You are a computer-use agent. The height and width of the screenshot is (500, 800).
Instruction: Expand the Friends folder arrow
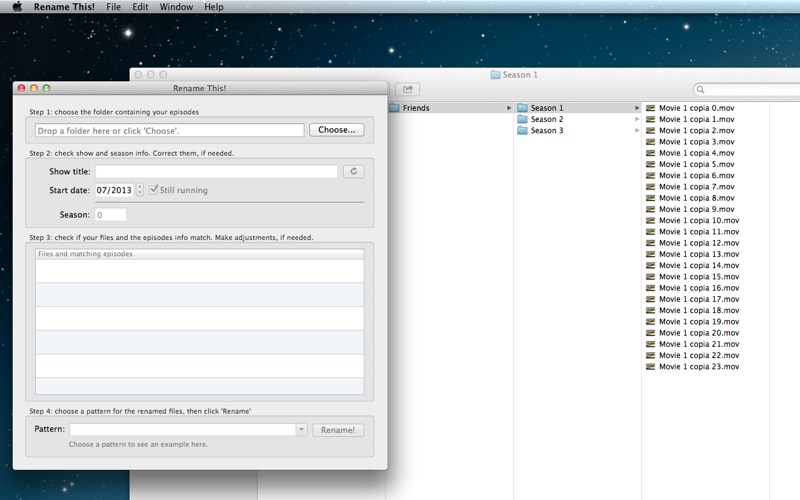[508, 108]
